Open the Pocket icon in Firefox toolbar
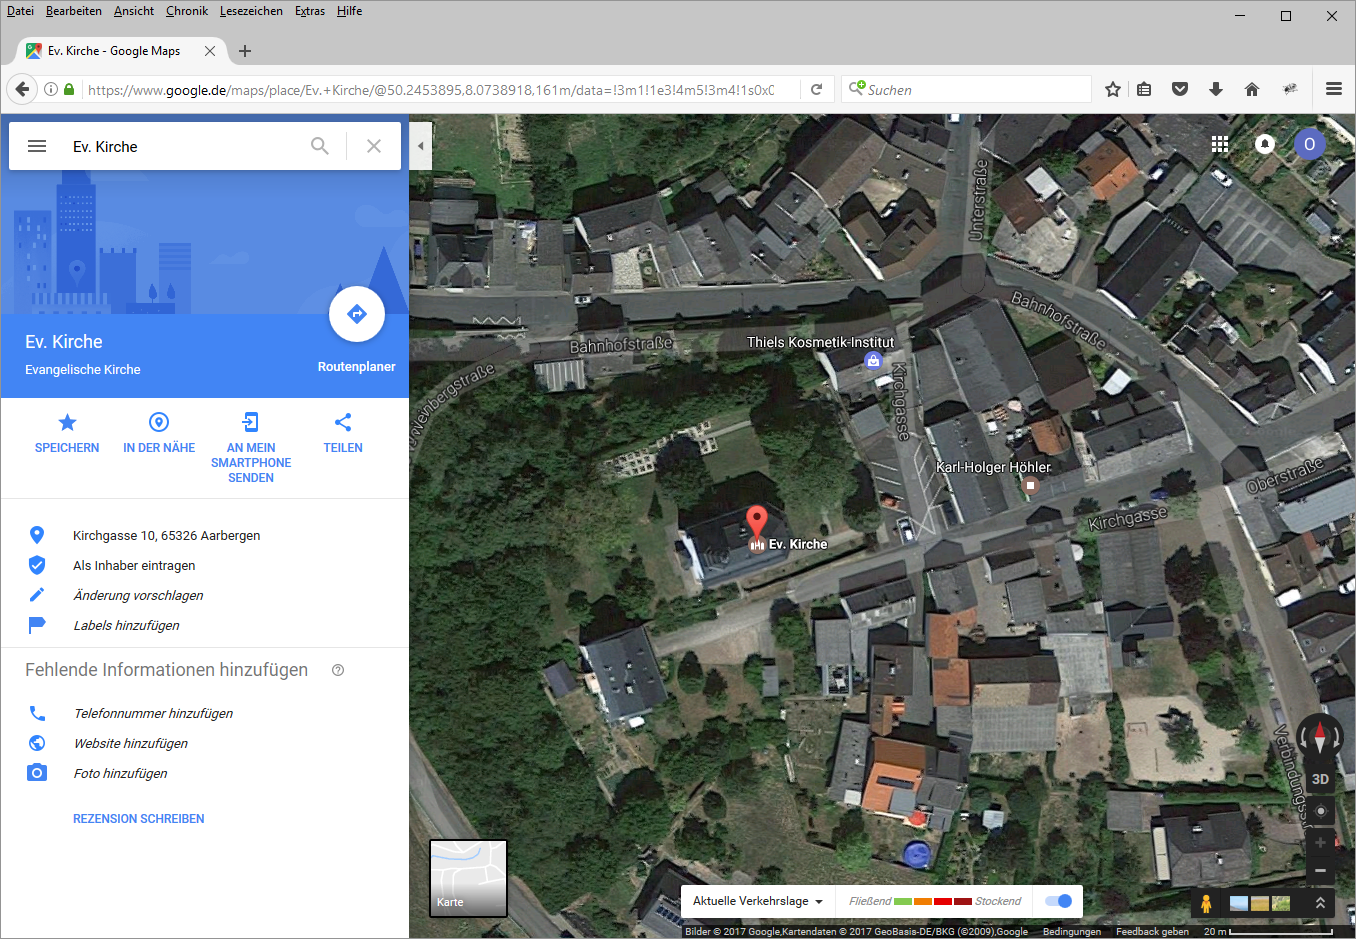The height and width of the screenshot is (939, 1356). pyautogui.click(x=1180, y=89)
